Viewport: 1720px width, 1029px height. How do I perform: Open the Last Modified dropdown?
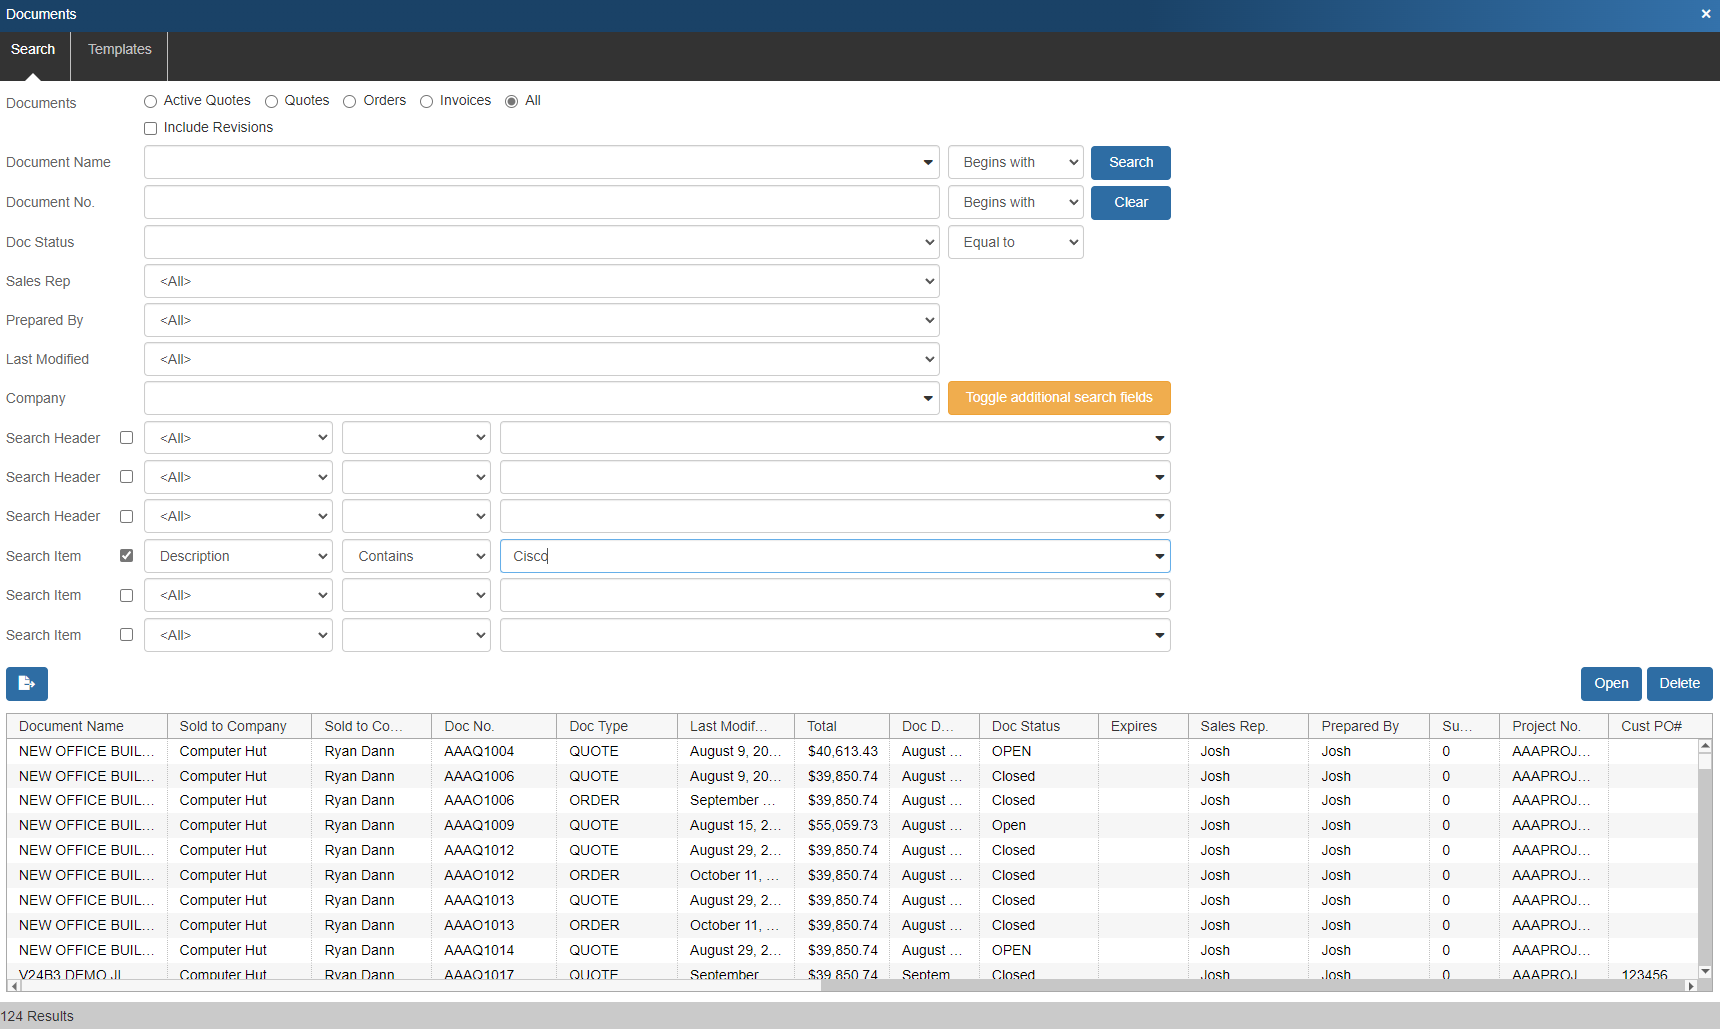[x=541, y=360]
